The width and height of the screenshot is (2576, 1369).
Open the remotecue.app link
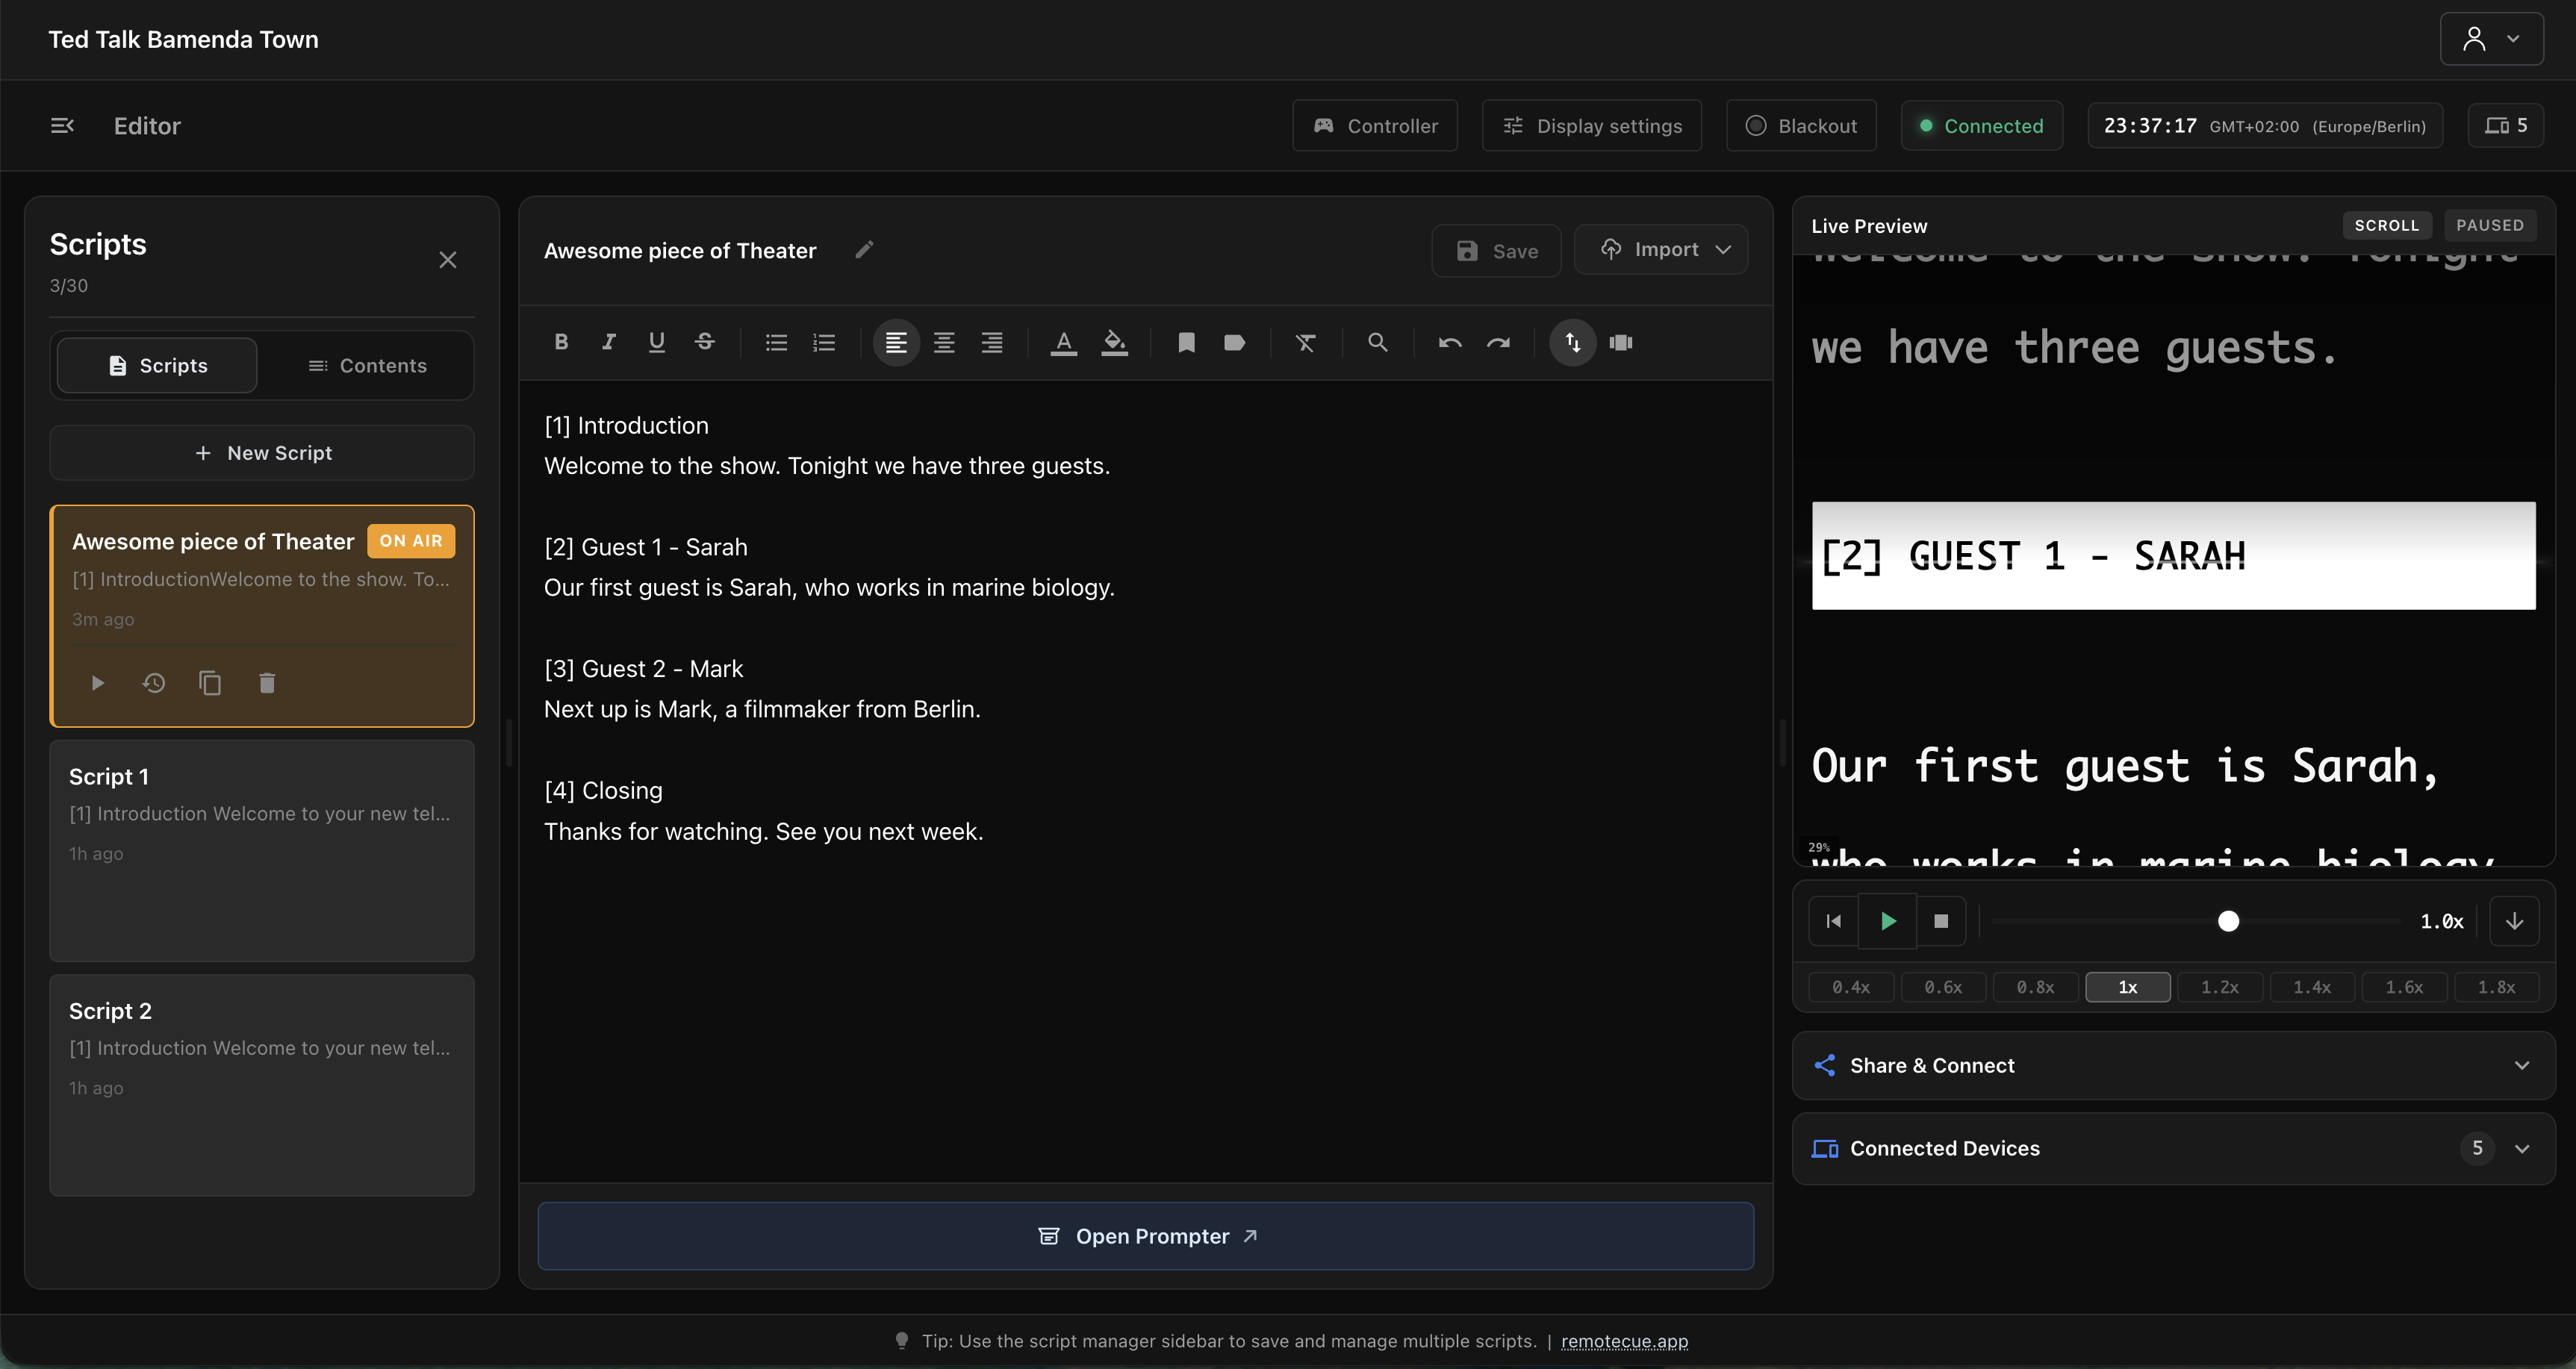(1624, 1342)
